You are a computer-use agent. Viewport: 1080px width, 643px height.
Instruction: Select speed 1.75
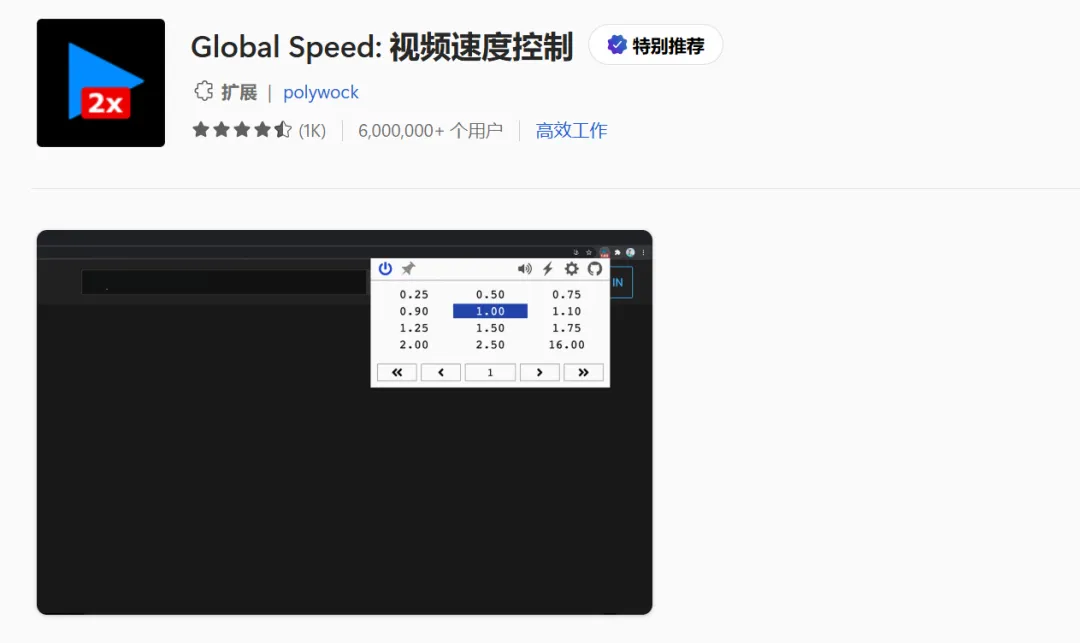[566, 328]
